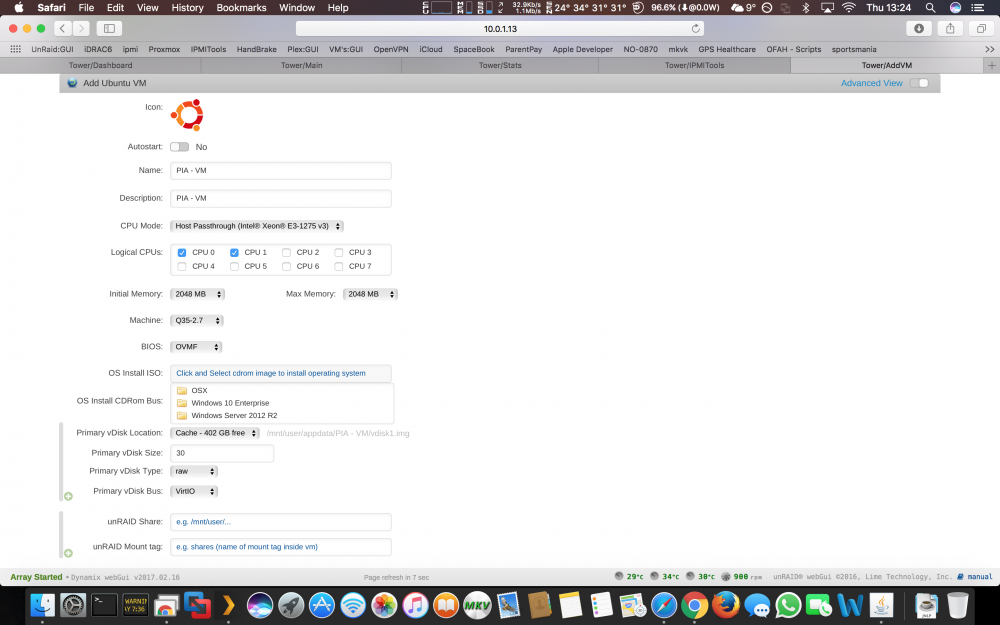Click the VM Name input field
This screenshot has height=625, width=1000.
point(281,170)
